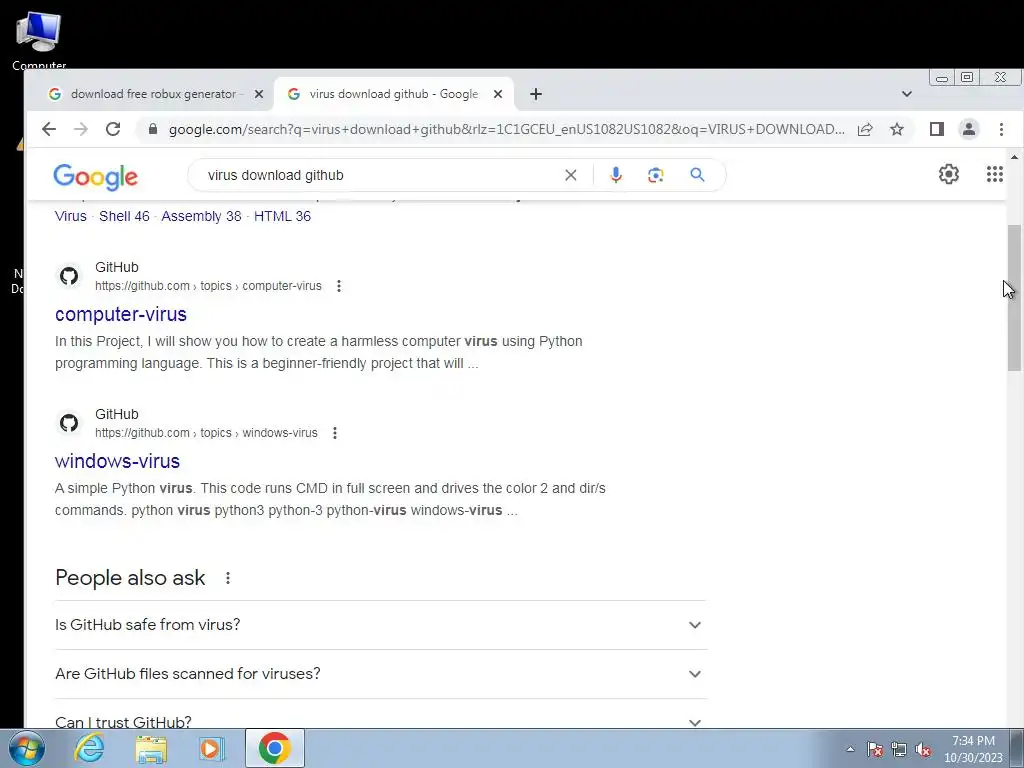The height and width of the screenshot is (768, 1024).
Task: Go back using the browser back arrow
Action: click(x=49, y=129)
